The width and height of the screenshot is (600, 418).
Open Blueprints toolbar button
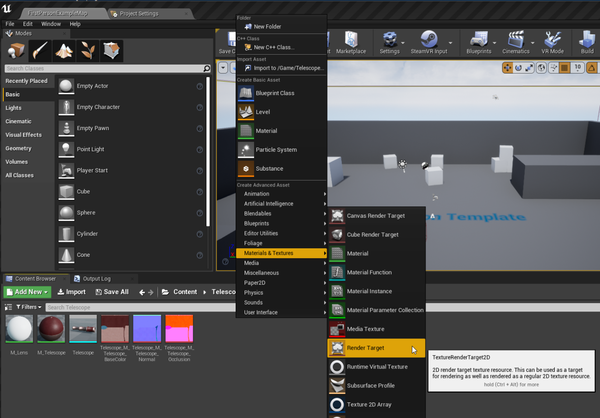[x=478, y=42]
